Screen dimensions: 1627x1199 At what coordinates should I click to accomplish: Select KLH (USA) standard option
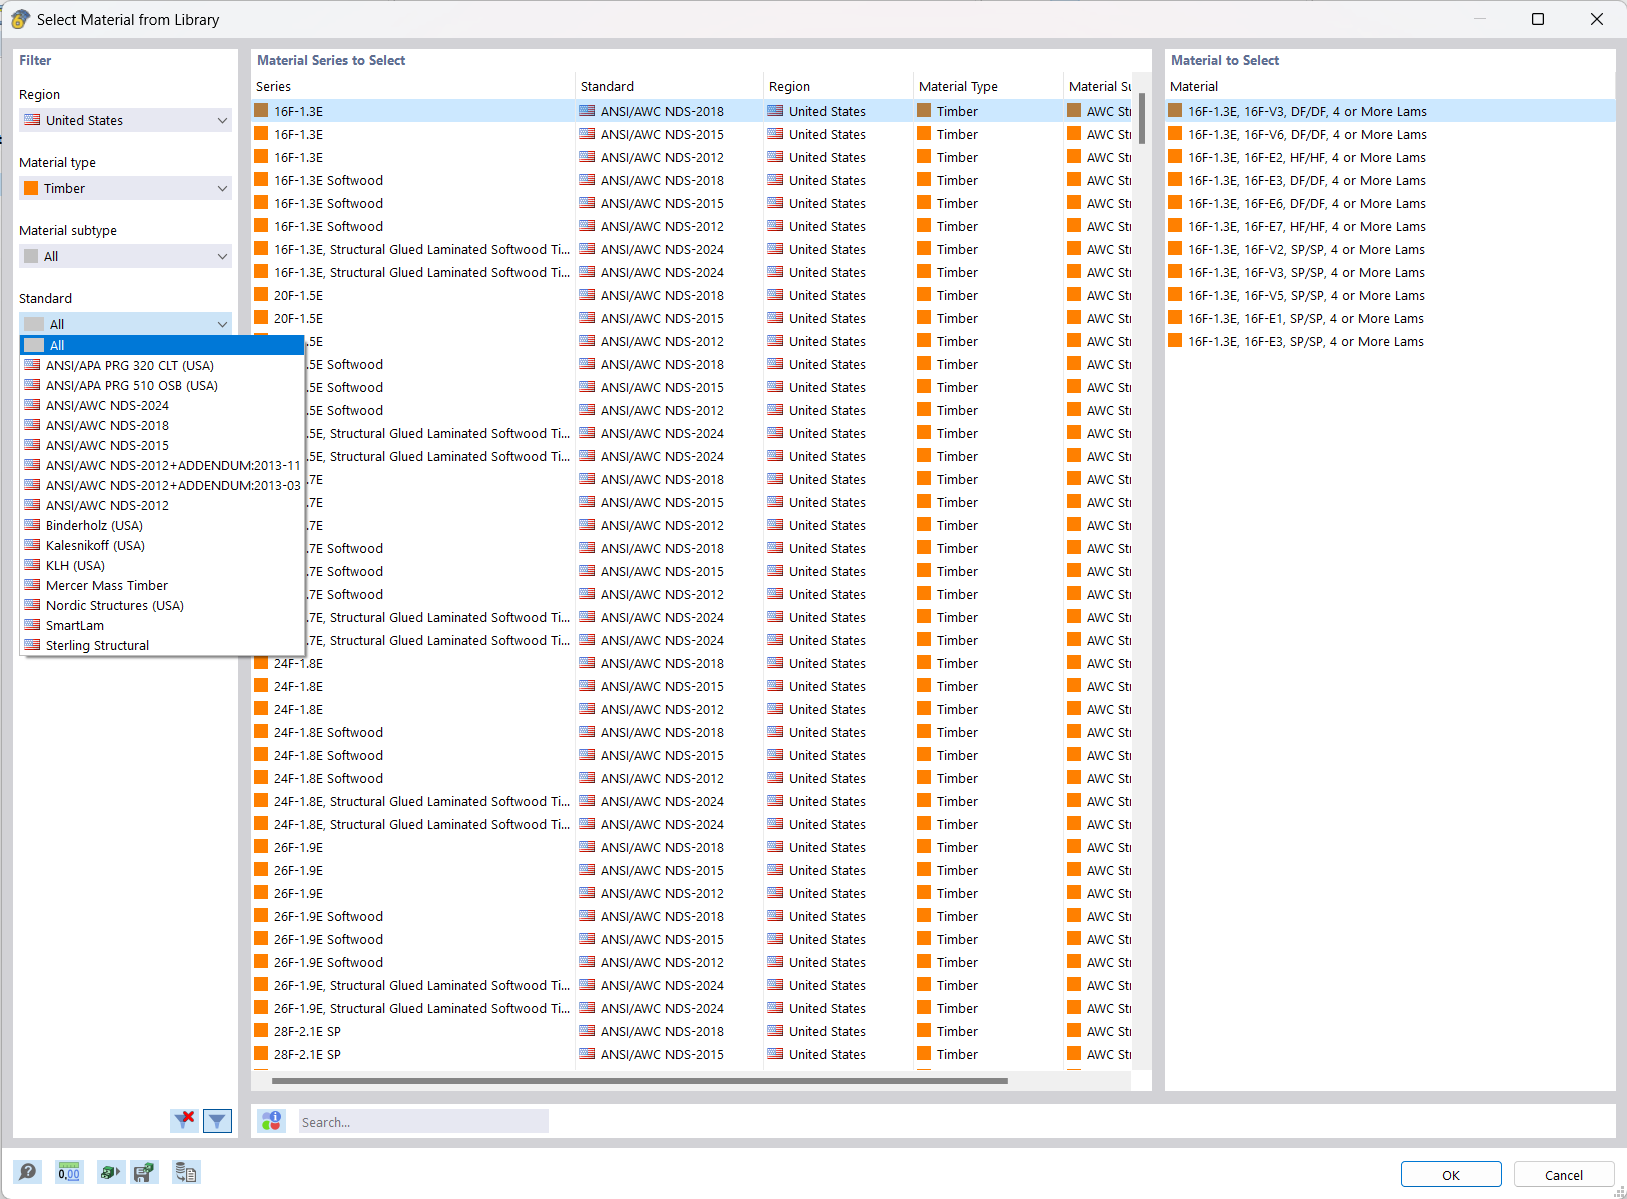(162, 565)
